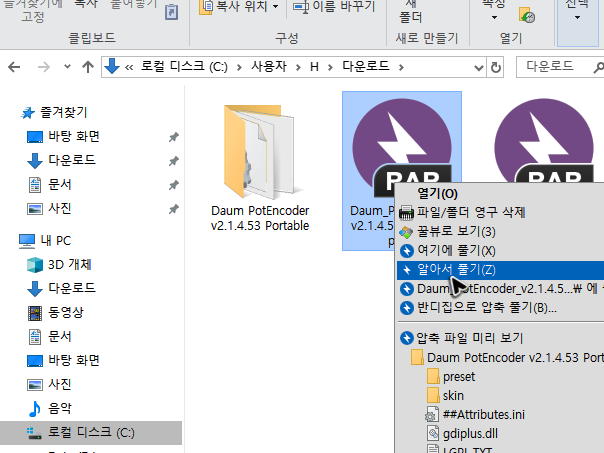Select 로컬 디스크 (C:) in sidebar
Viewport: 604px width, 453px height.
coord(91,433)
